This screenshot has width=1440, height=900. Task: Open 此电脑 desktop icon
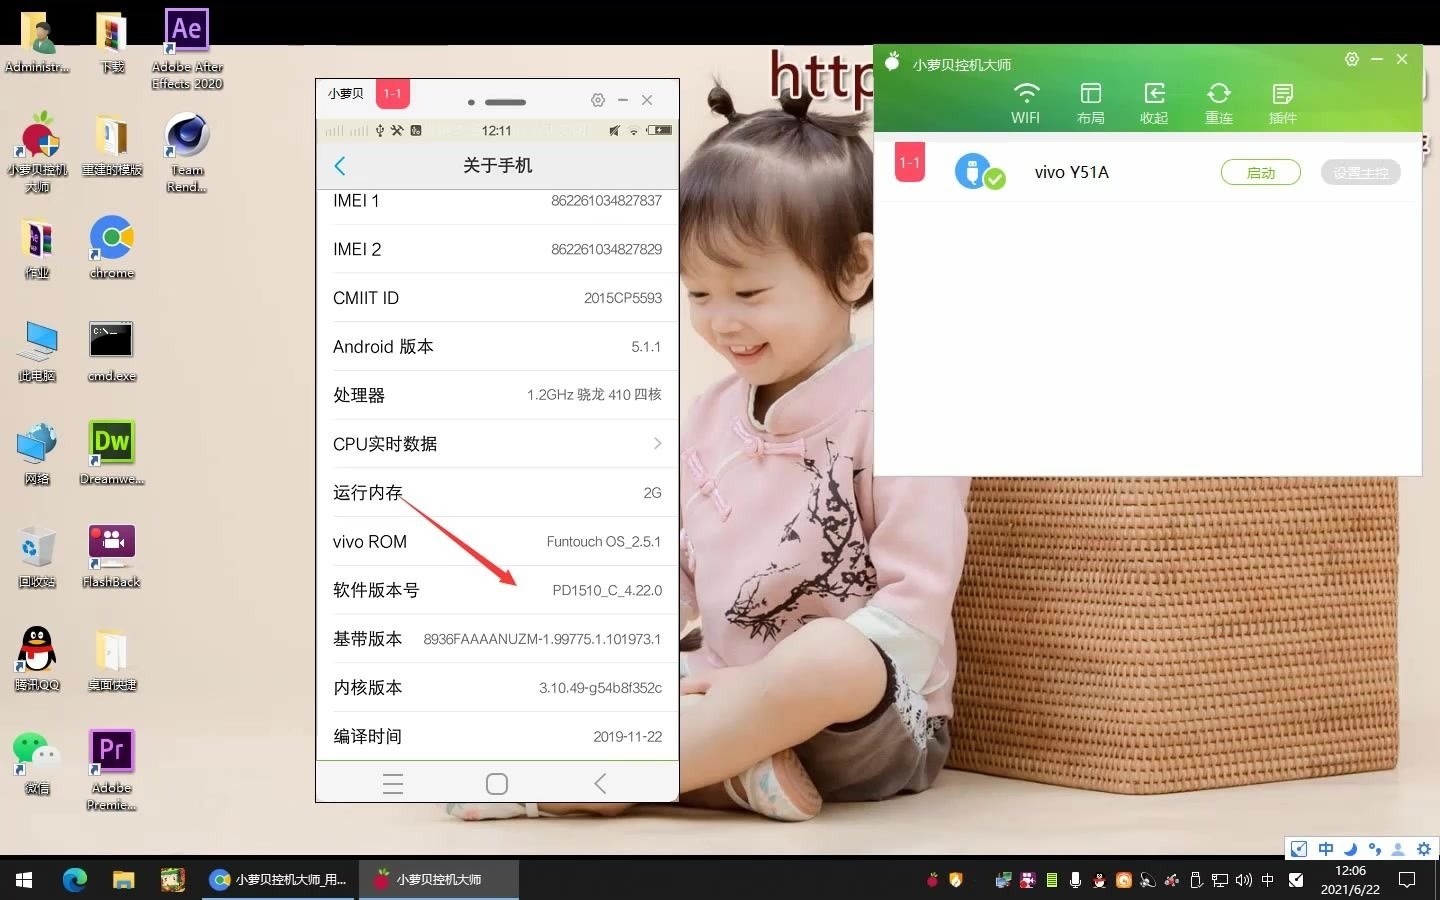pos(37,352)
